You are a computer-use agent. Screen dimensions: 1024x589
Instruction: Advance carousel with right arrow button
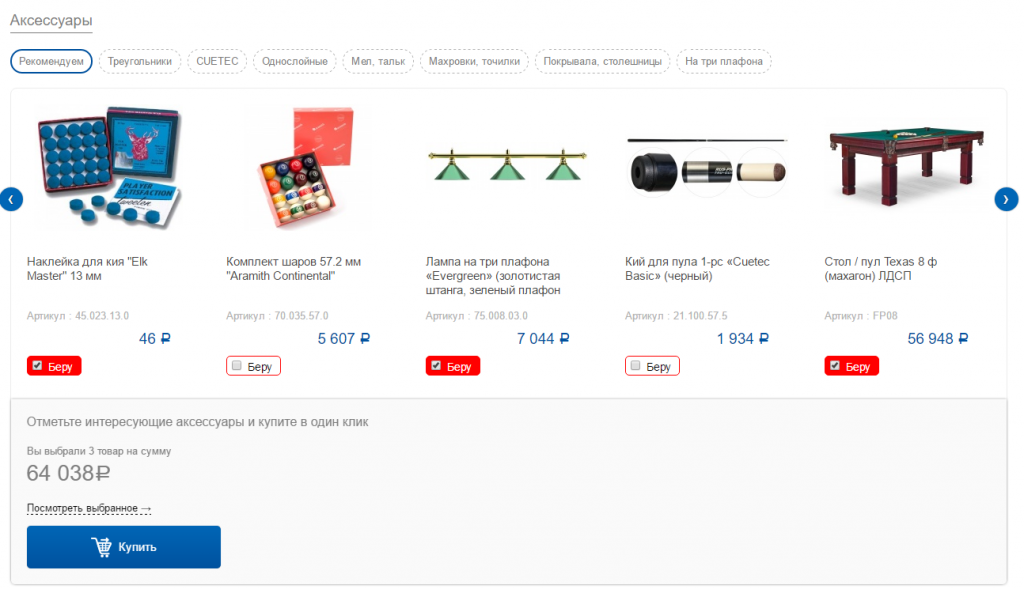[x=1006, y=199]
